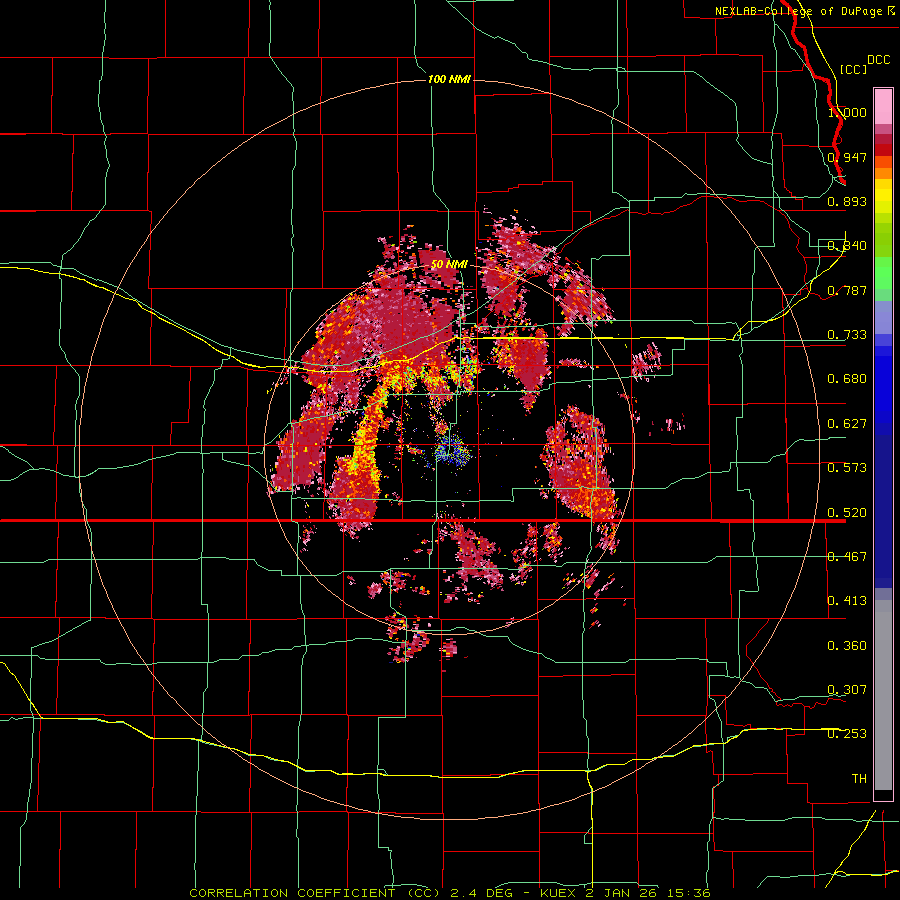Image resolution: width=900 pixels, height=900 pixels.
Task: Click the TH label near the scale bottom
Action: (859, 779)
